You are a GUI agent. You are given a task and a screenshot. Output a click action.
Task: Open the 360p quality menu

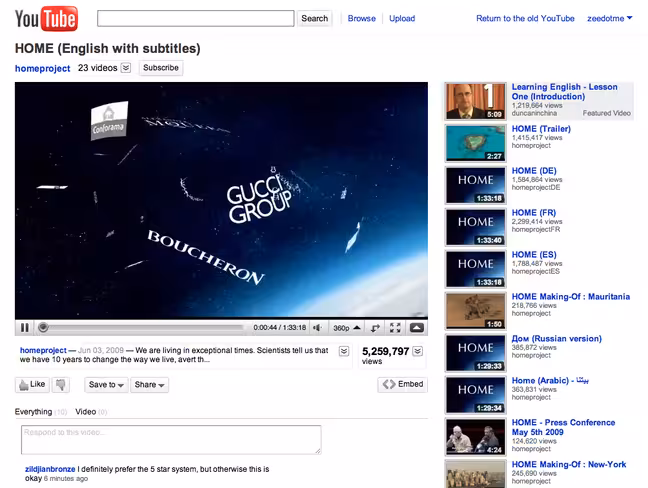(347, 328)
